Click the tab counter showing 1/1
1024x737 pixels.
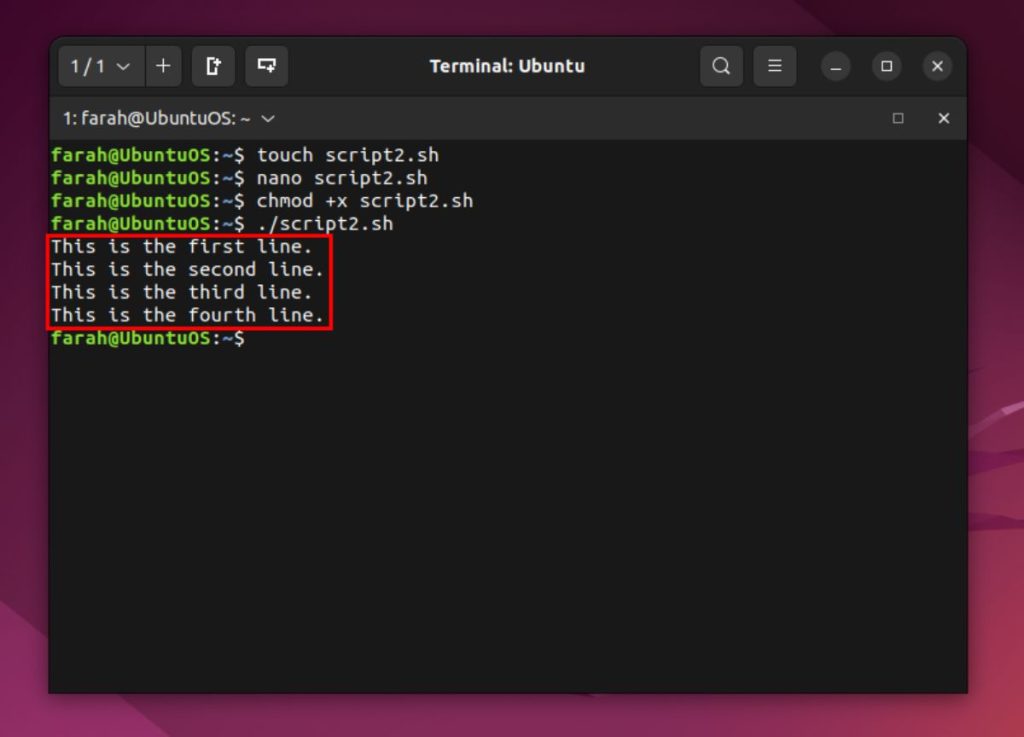(88, 66)
